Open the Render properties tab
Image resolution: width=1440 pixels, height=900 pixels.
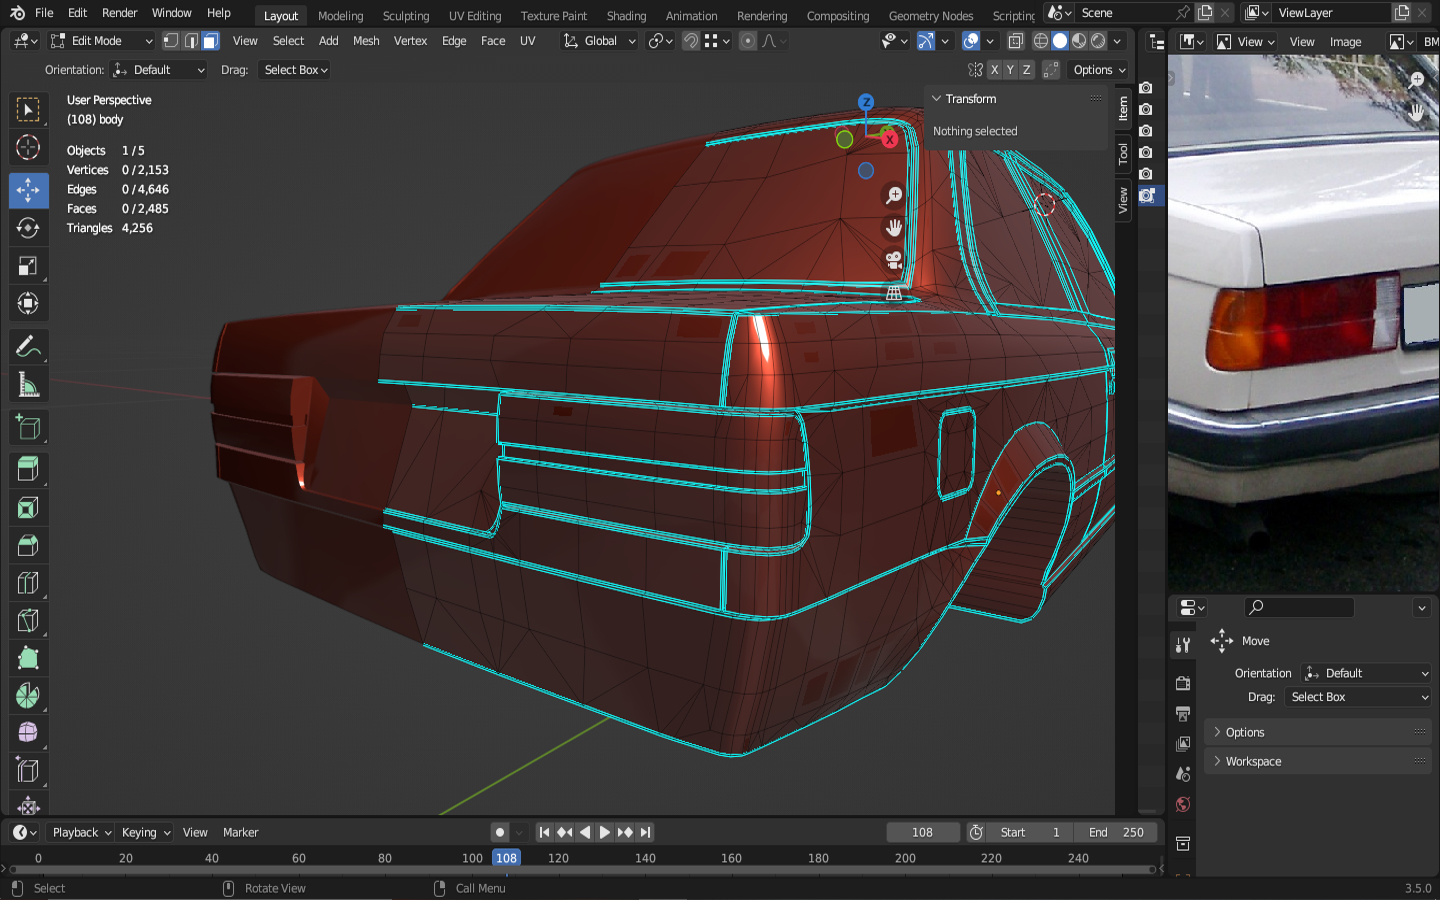click(x=1183, y=684)
